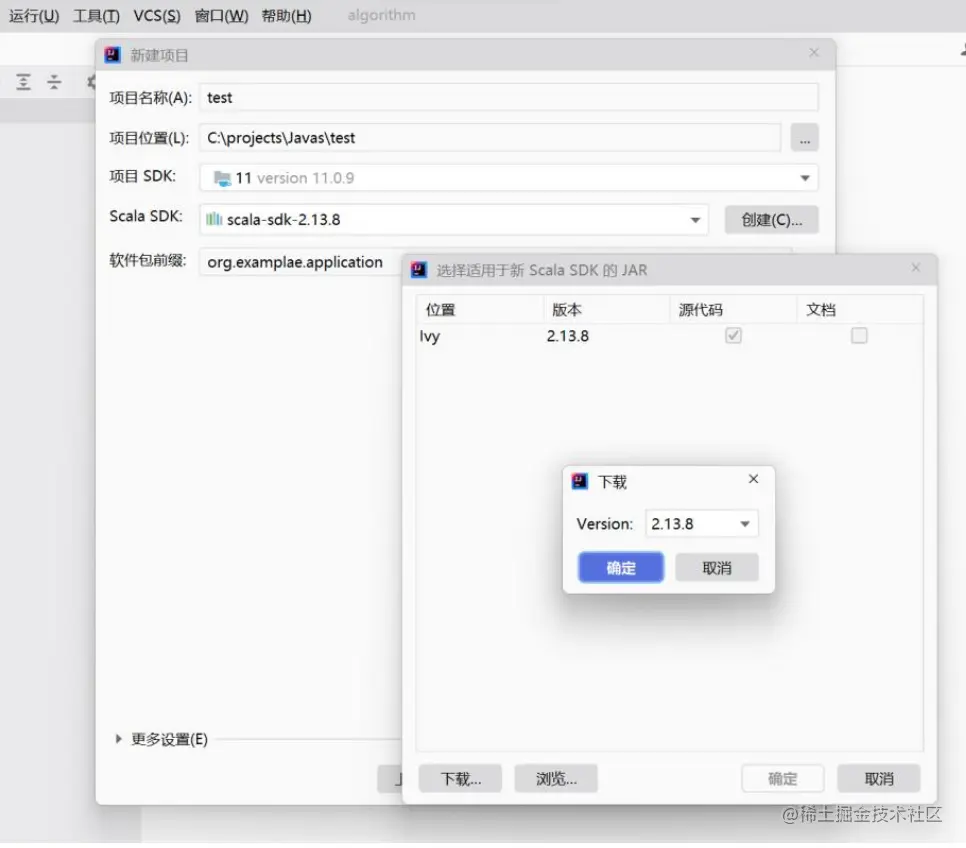
Task: Click the 2.13.8 version cell
Action: 567,336
